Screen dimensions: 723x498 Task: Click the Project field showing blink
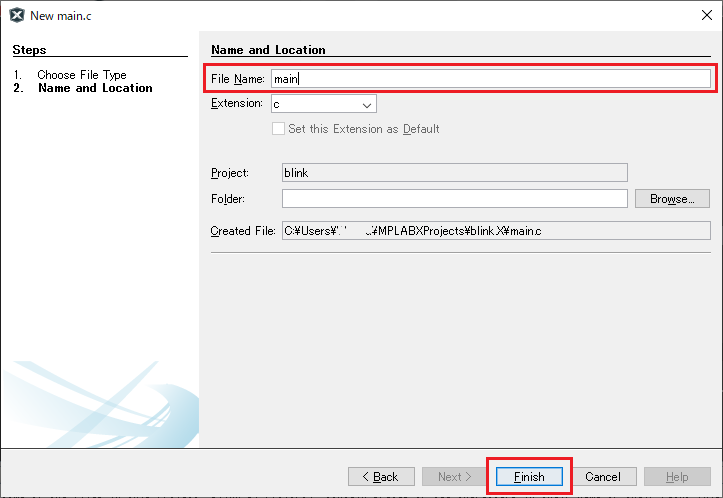[455, 172]
